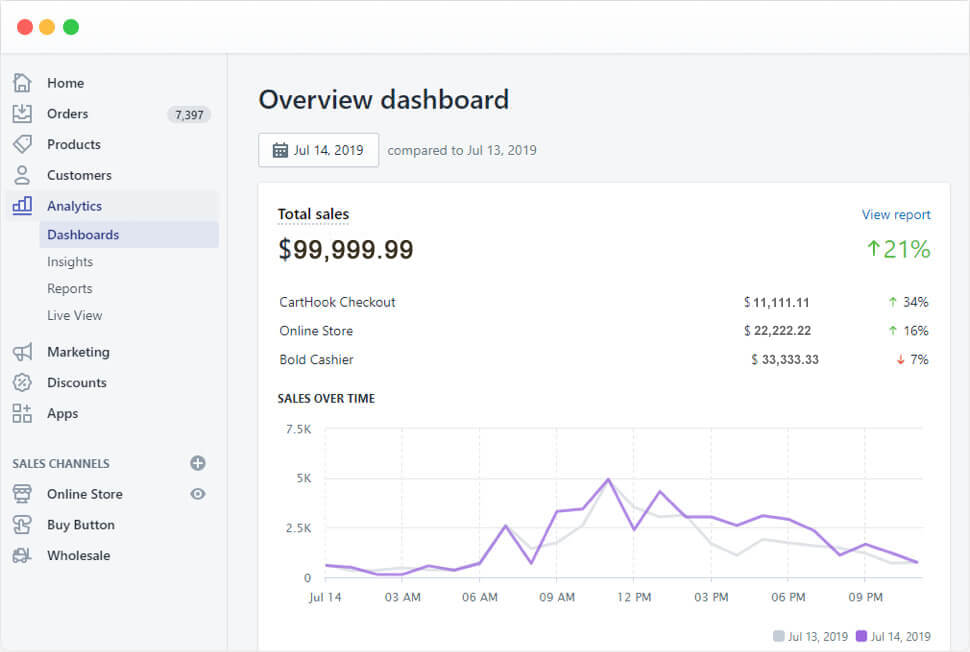
Task: Click the Home house icon
Action: (22, 82)
